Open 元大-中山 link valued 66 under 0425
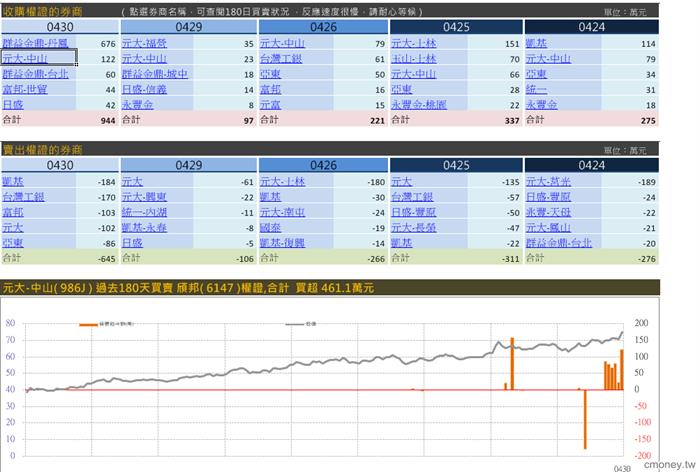 point(414,74)
